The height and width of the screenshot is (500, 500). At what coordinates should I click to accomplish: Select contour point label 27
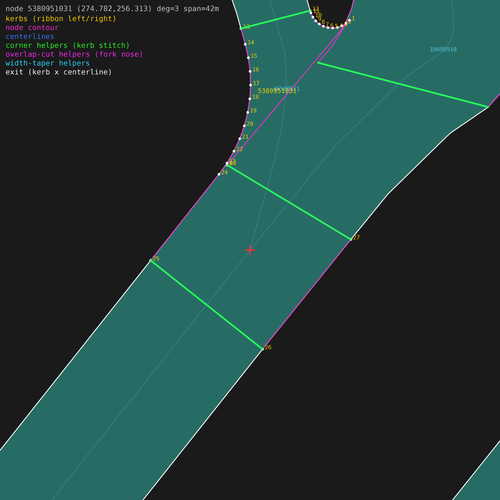coord(356,238)
